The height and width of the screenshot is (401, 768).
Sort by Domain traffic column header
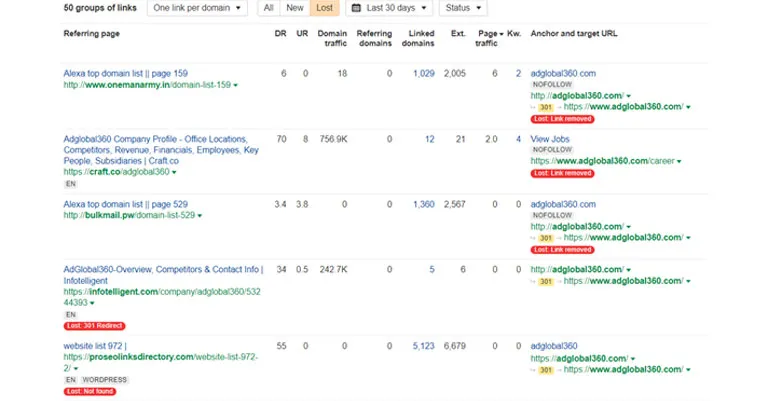point(332,38)
